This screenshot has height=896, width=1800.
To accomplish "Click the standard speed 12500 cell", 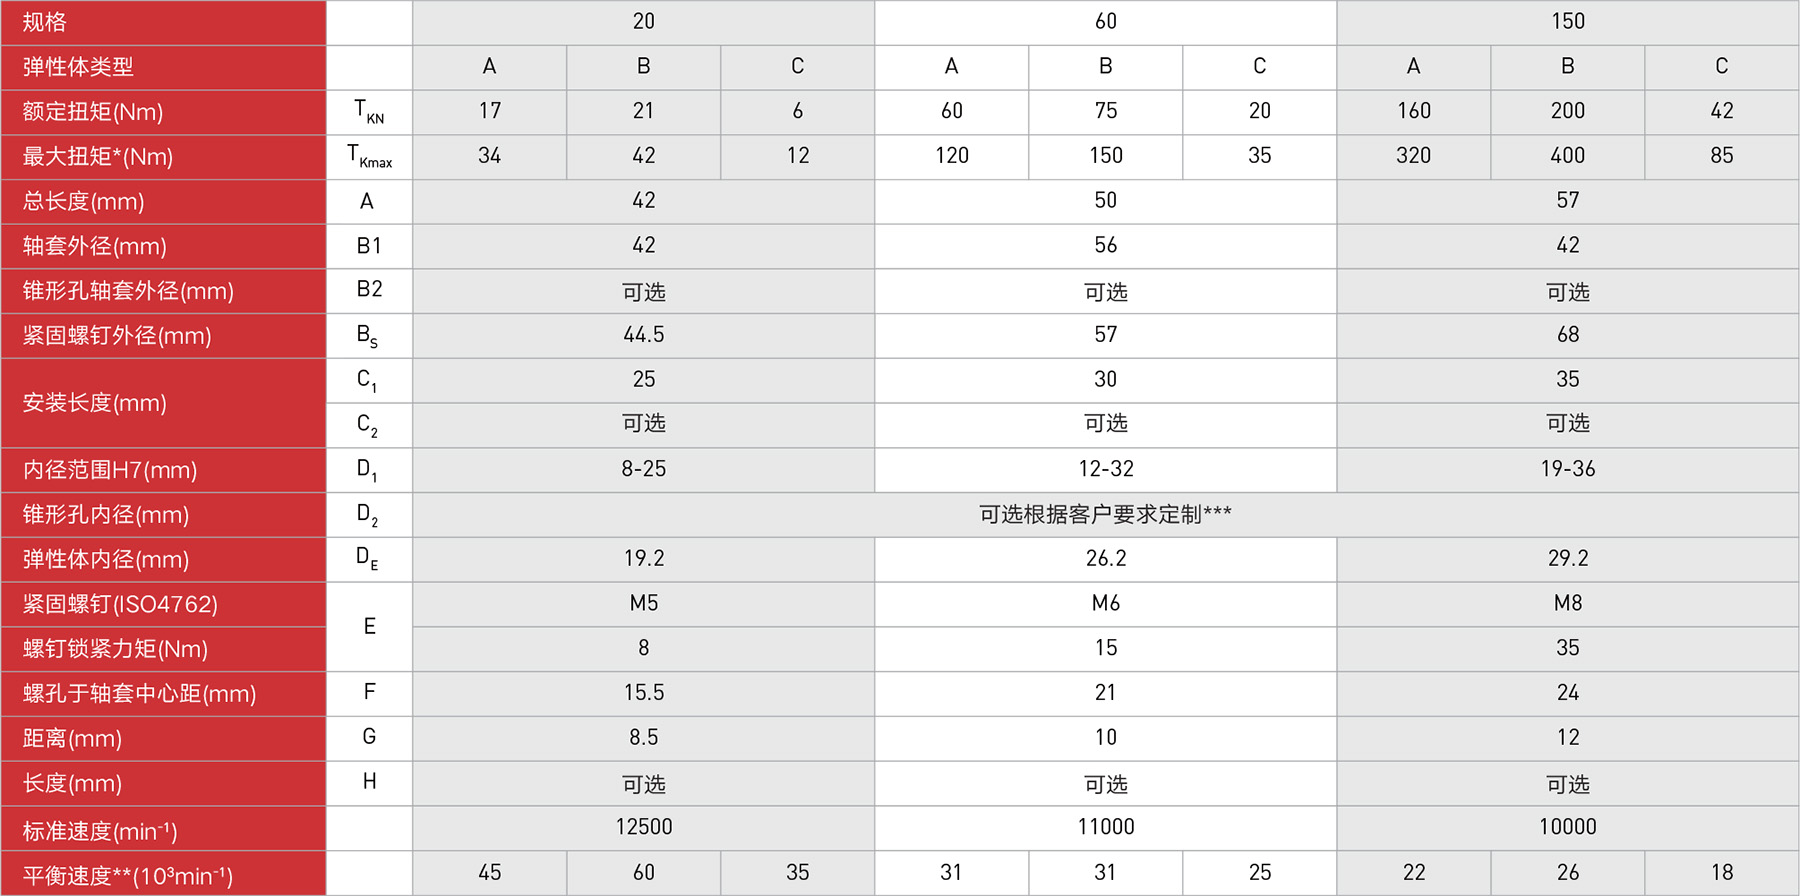I will [x=643, y=828].
